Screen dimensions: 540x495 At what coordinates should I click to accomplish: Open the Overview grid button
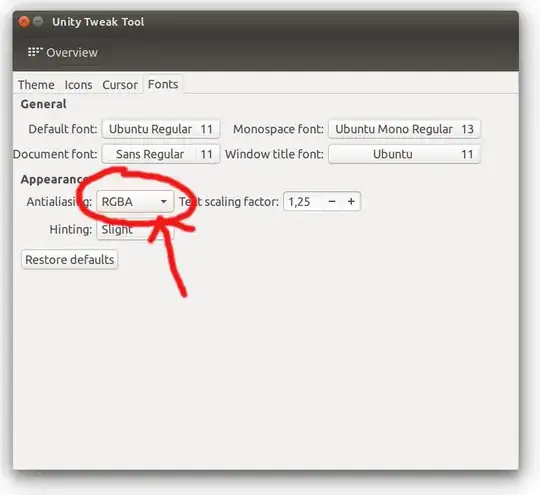[x=63, y=52]
